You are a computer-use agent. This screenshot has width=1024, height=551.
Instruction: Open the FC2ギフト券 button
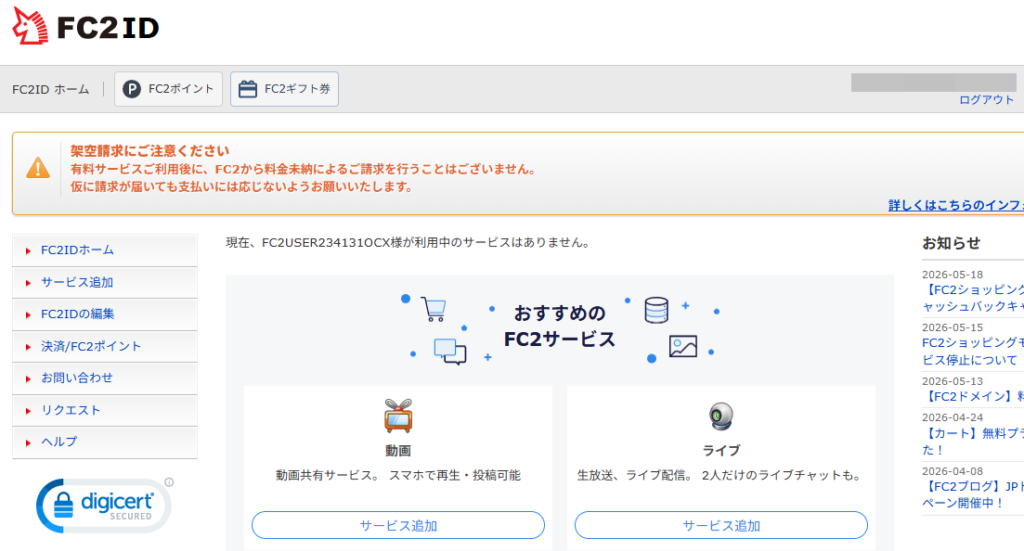[284, 89]
